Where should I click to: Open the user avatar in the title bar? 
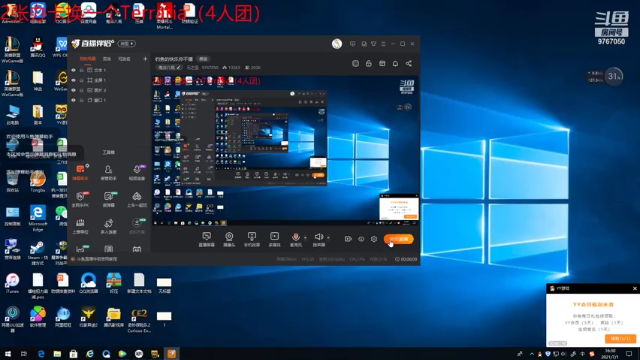coord(337,44)
